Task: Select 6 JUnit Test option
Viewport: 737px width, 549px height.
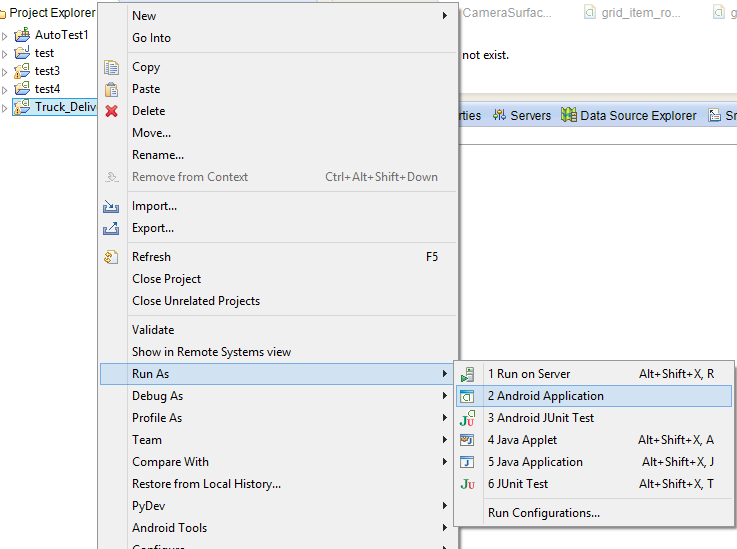Action: point(518,484)
